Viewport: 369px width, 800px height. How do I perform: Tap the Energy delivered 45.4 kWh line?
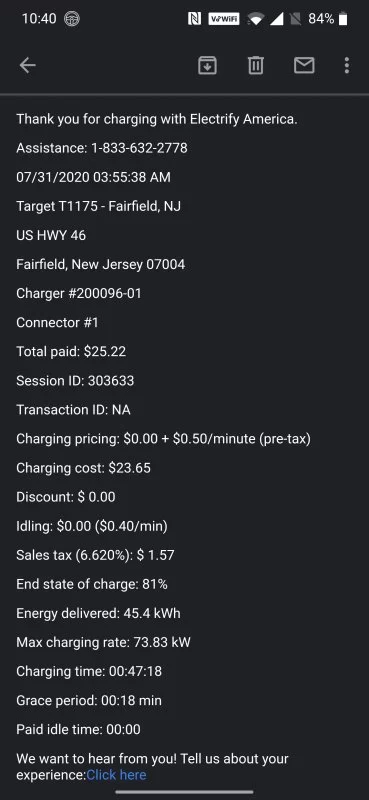99,613
